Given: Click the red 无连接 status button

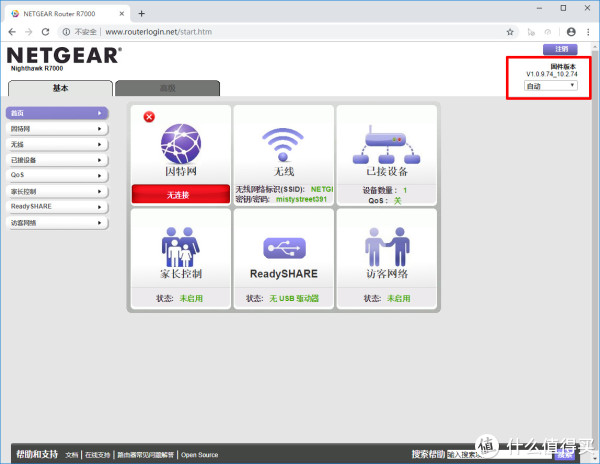Looking at the screenshot, I should point(181,194).
